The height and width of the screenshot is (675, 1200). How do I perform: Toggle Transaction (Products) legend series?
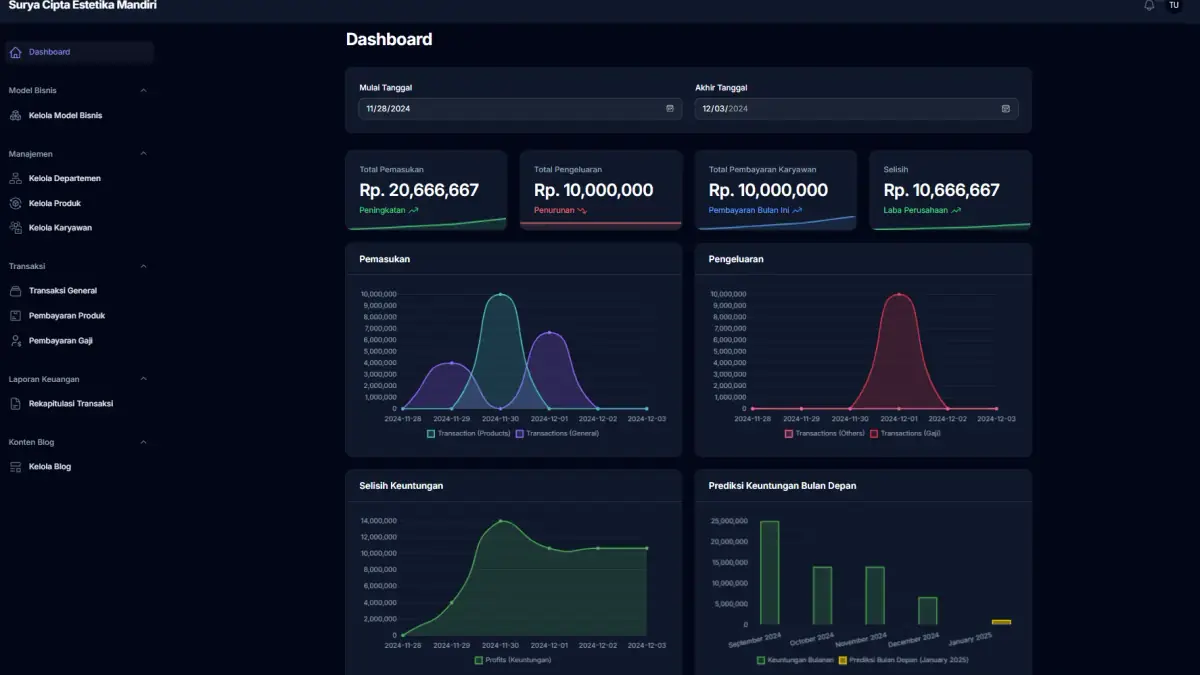[468, 433]
